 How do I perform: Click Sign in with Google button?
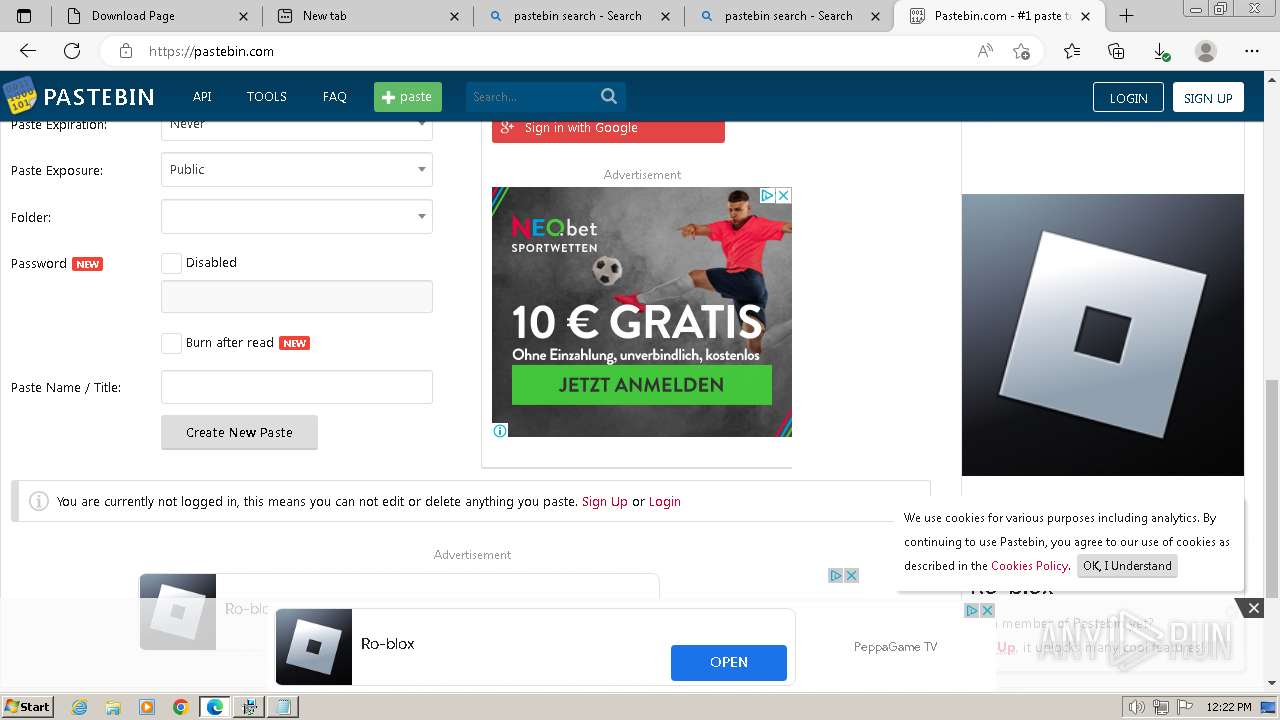click(x=608, y=128)
